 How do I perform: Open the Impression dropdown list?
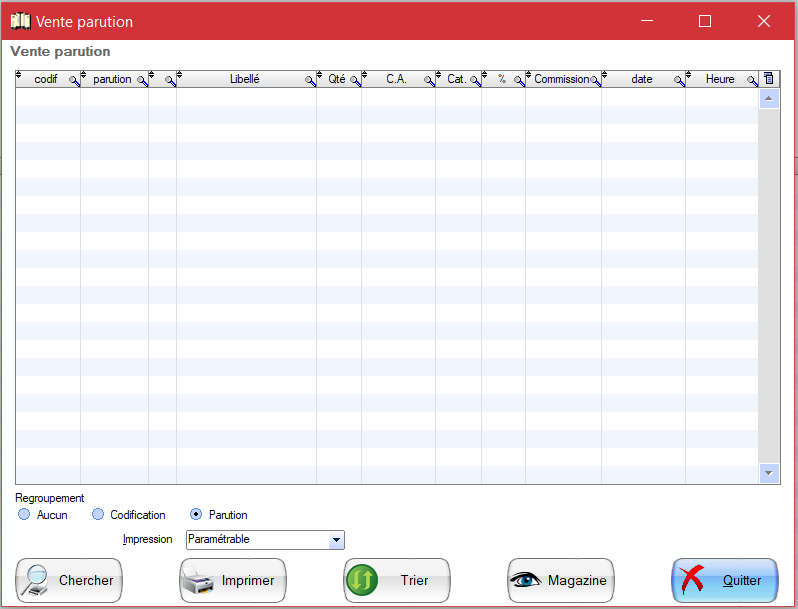336,540
